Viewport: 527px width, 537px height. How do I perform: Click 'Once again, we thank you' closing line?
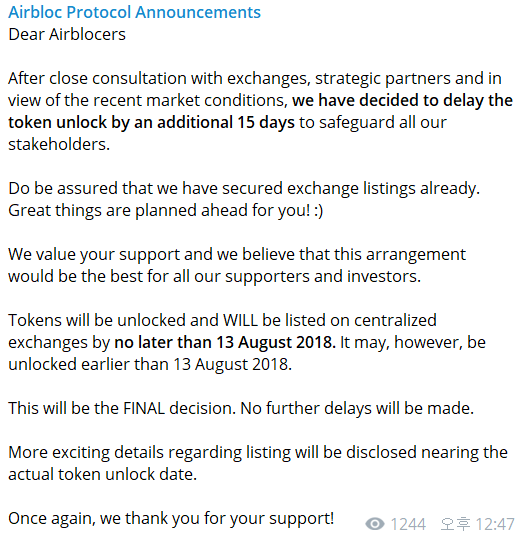point(171,519)
